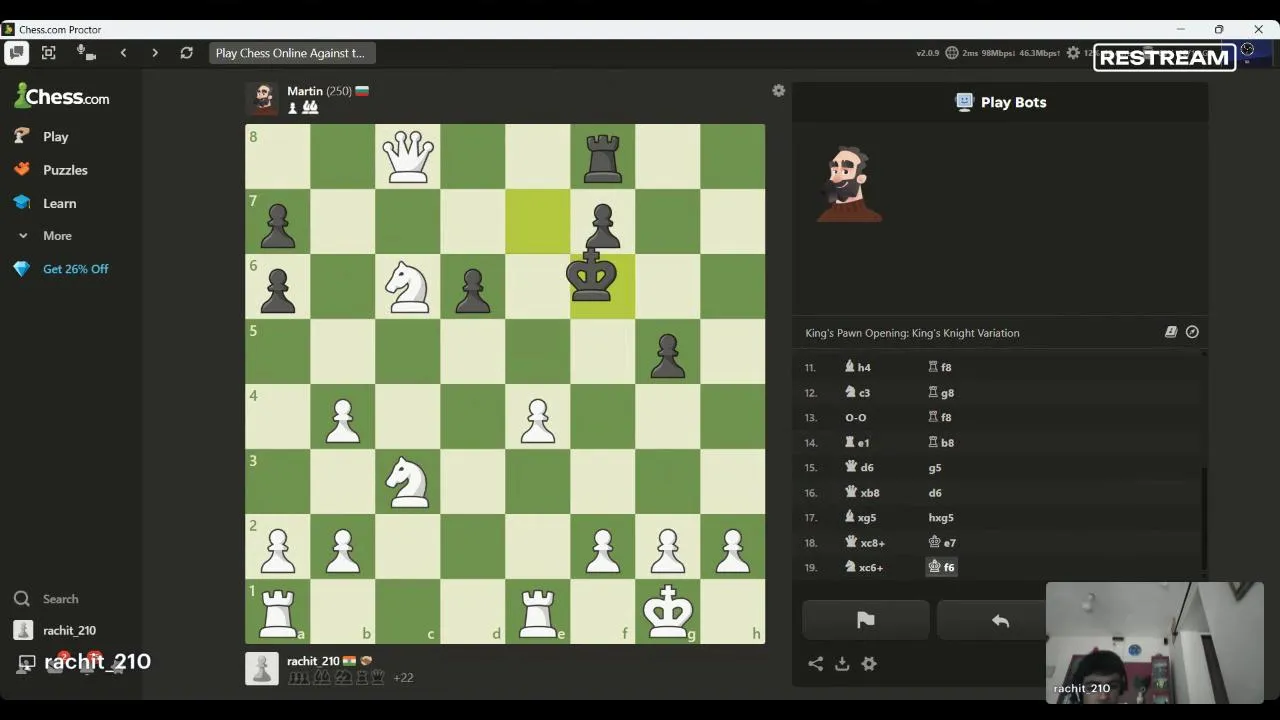The height and width of the screenshot is (720, 1280).
Task: Select the black rook on f8
Action: point(603,156)
